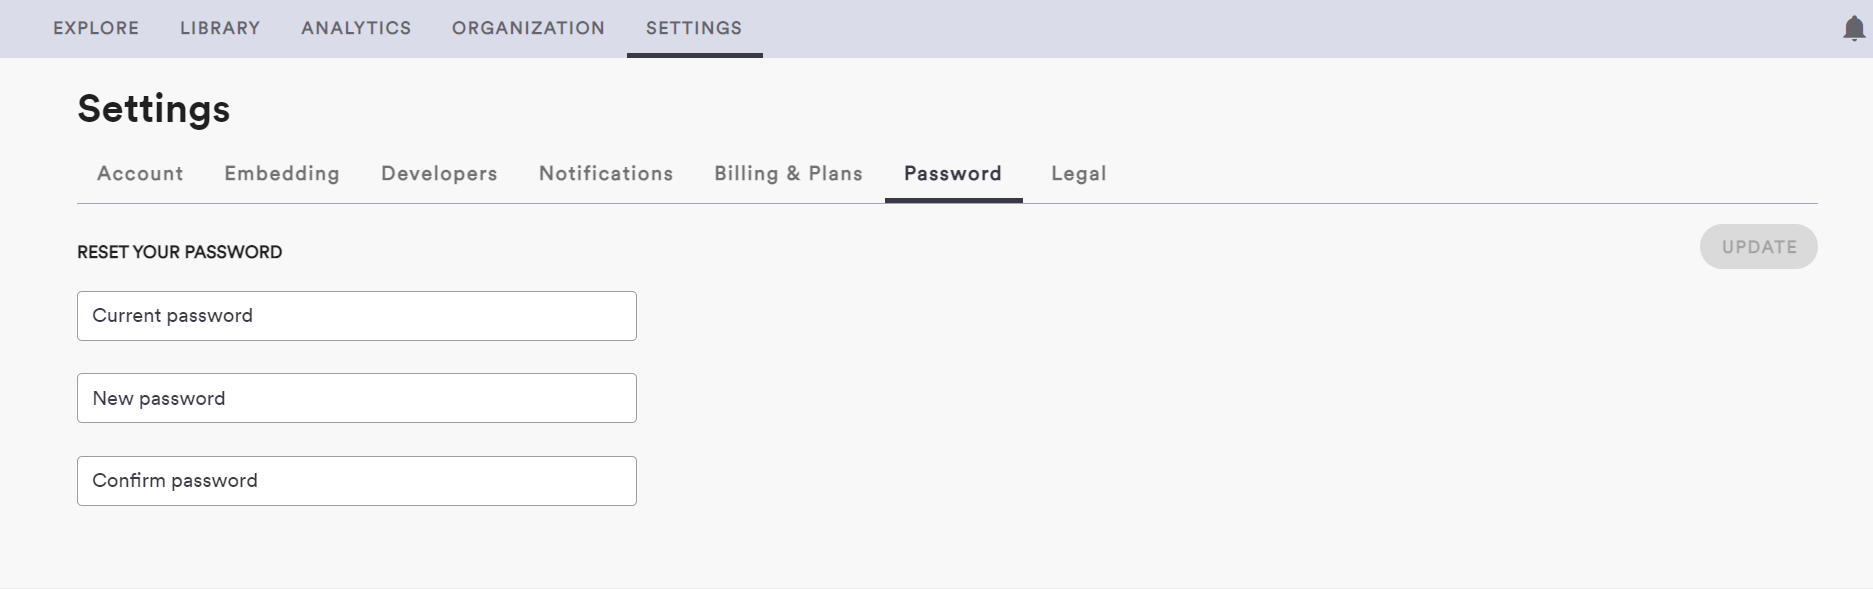Click the divider line under the settings tabs
The height and width of the screenshot is (589, 1873).
pyautogui.click(x=1400, y=203)
